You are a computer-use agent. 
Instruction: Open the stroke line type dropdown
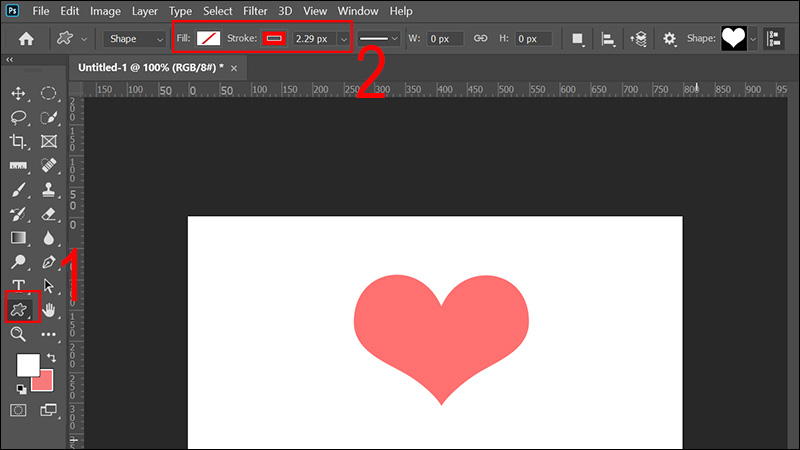coord(379,39)
